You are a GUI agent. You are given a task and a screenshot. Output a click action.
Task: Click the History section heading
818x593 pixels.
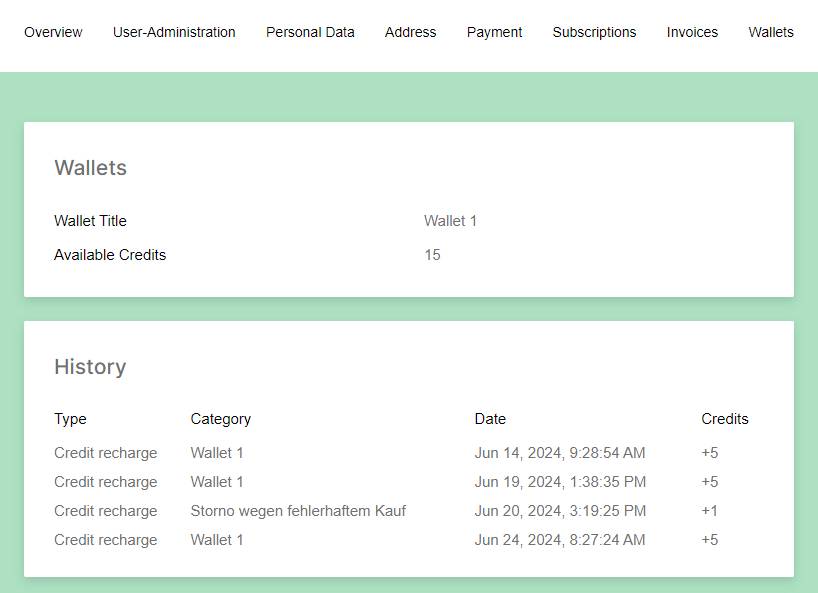tap(90, 367)
